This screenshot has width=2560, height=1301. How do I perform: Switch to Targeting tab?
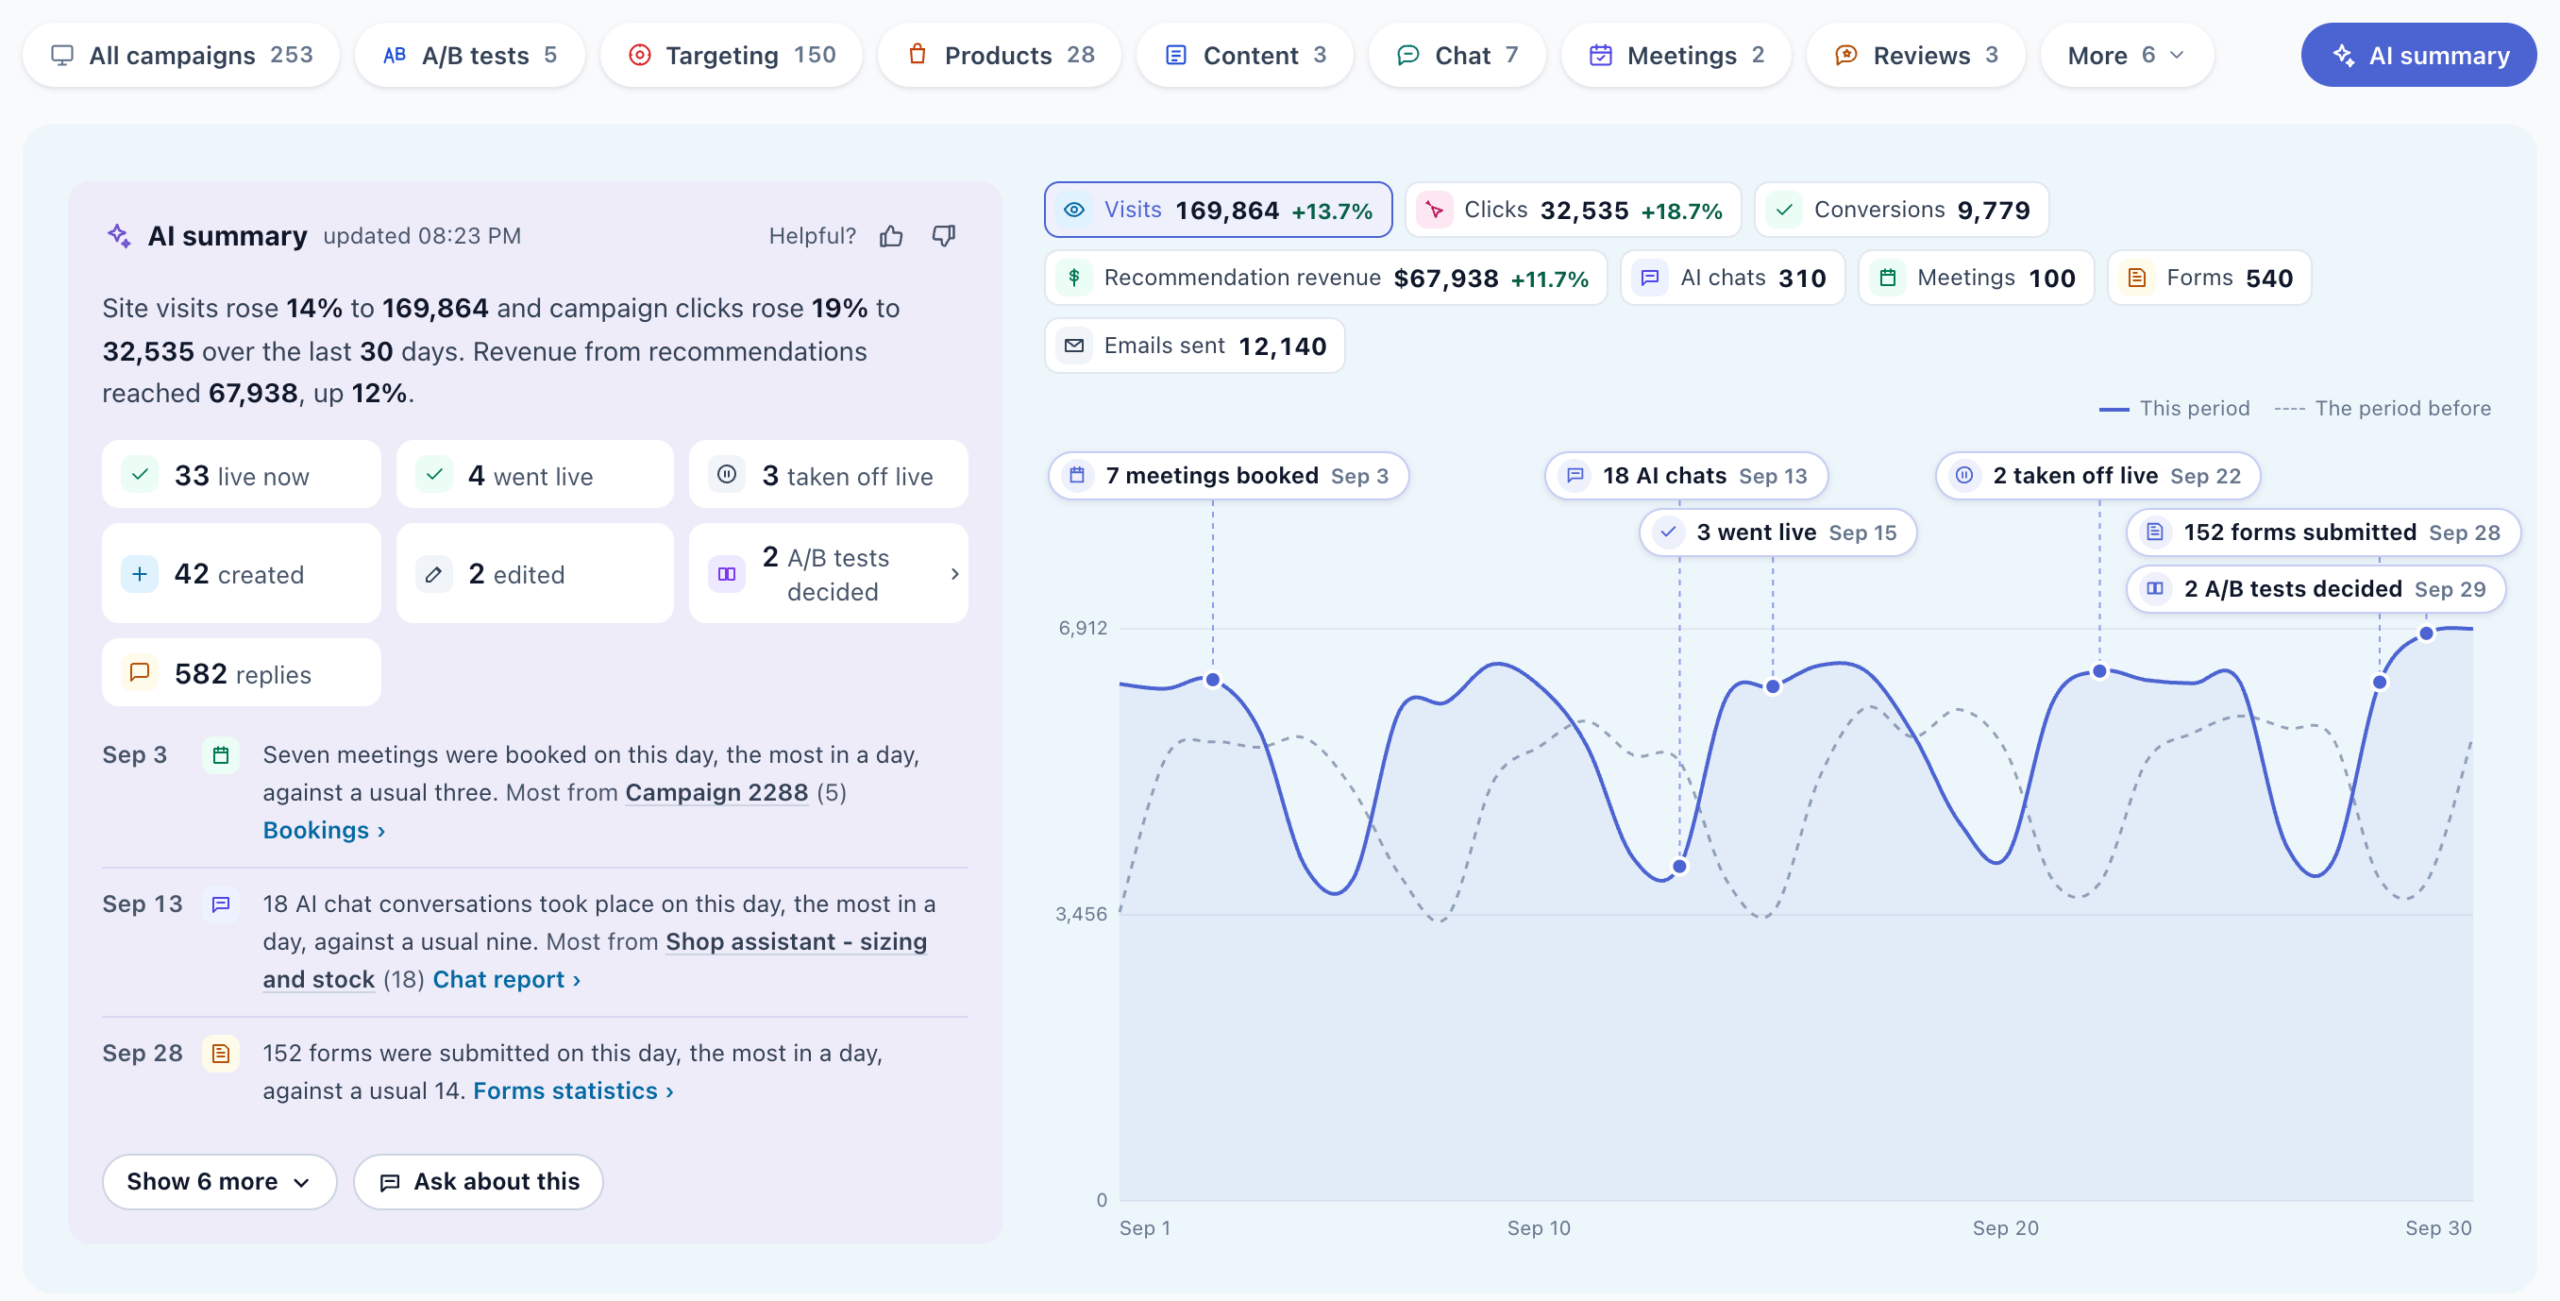pyautogui.click(x=731, y=55)
